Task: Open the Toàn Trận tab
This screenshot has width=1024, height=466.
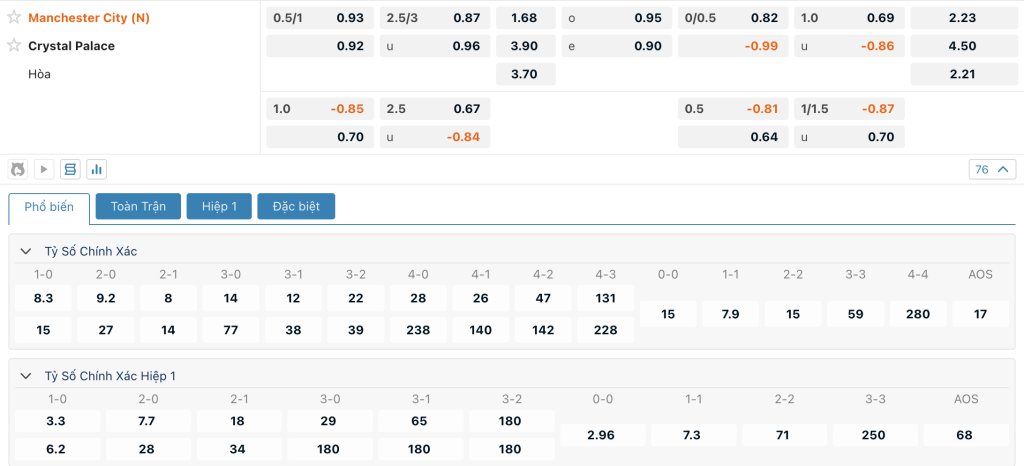Action: click(x=138, y=206)
